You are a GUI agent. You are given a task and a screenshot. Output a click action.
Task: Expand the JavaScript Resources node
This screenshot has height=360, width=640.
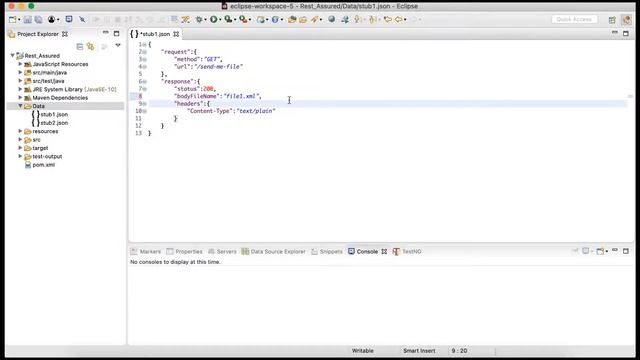click(20, 64)
